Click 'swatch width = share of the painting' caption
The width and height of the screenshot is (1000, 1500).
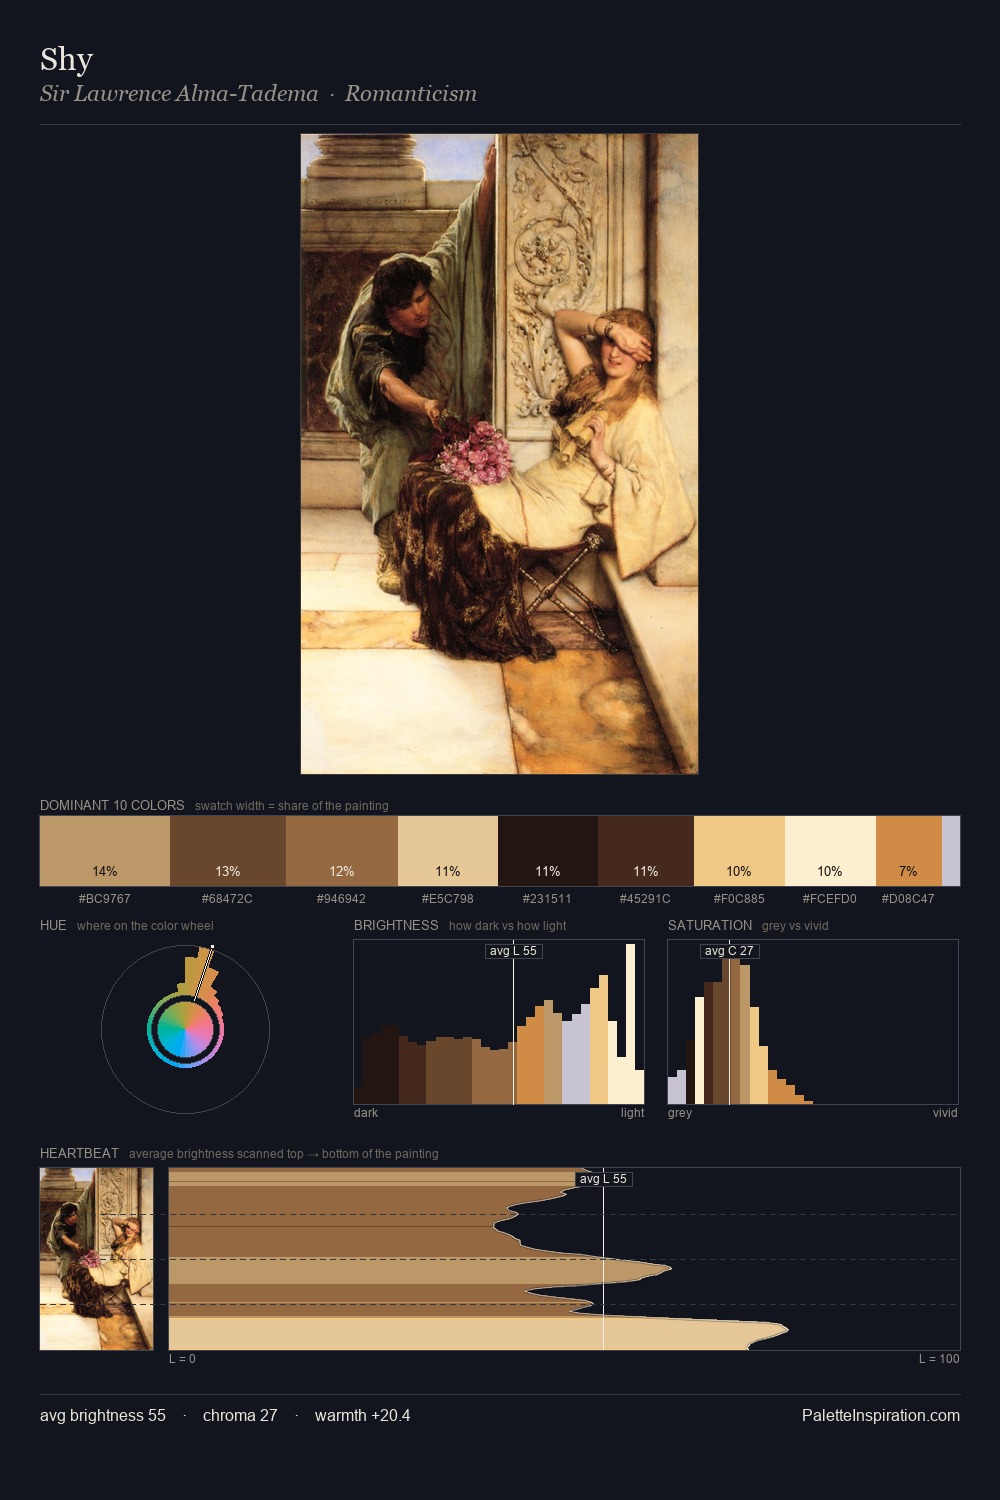(x=292, y=805)
